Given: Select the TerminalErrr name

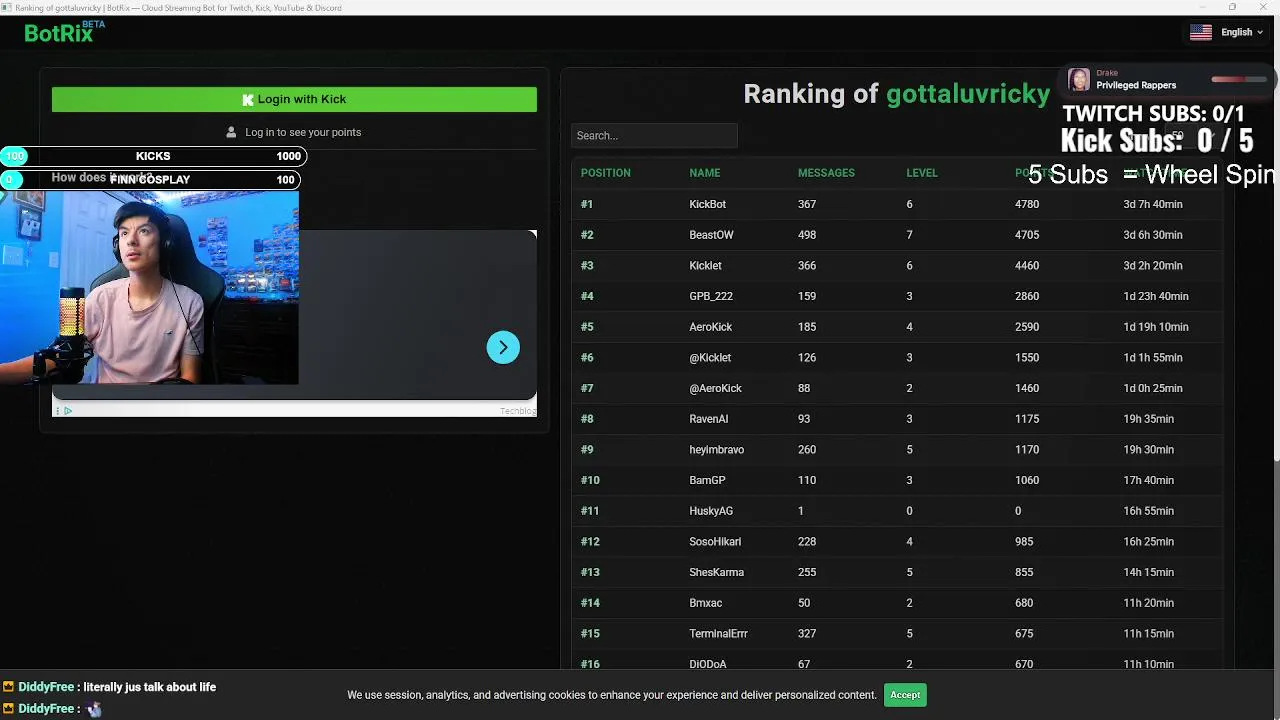Looking at the screenshot, I should 719,634.
